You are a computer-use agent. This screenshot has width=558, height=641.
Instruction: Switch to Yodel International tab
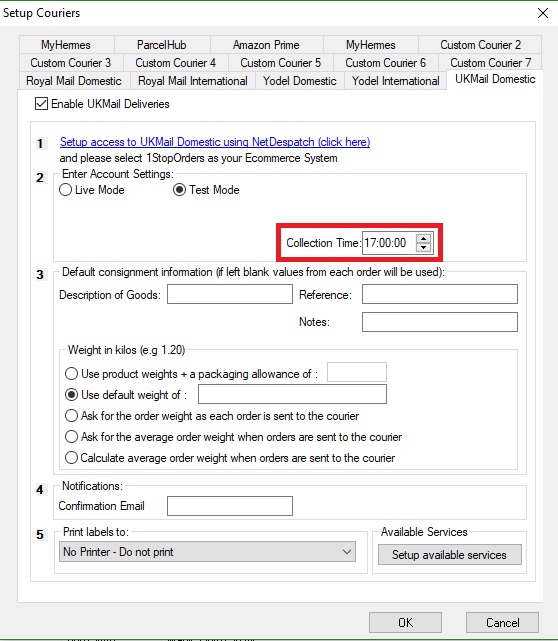click(x=395, y=81)
